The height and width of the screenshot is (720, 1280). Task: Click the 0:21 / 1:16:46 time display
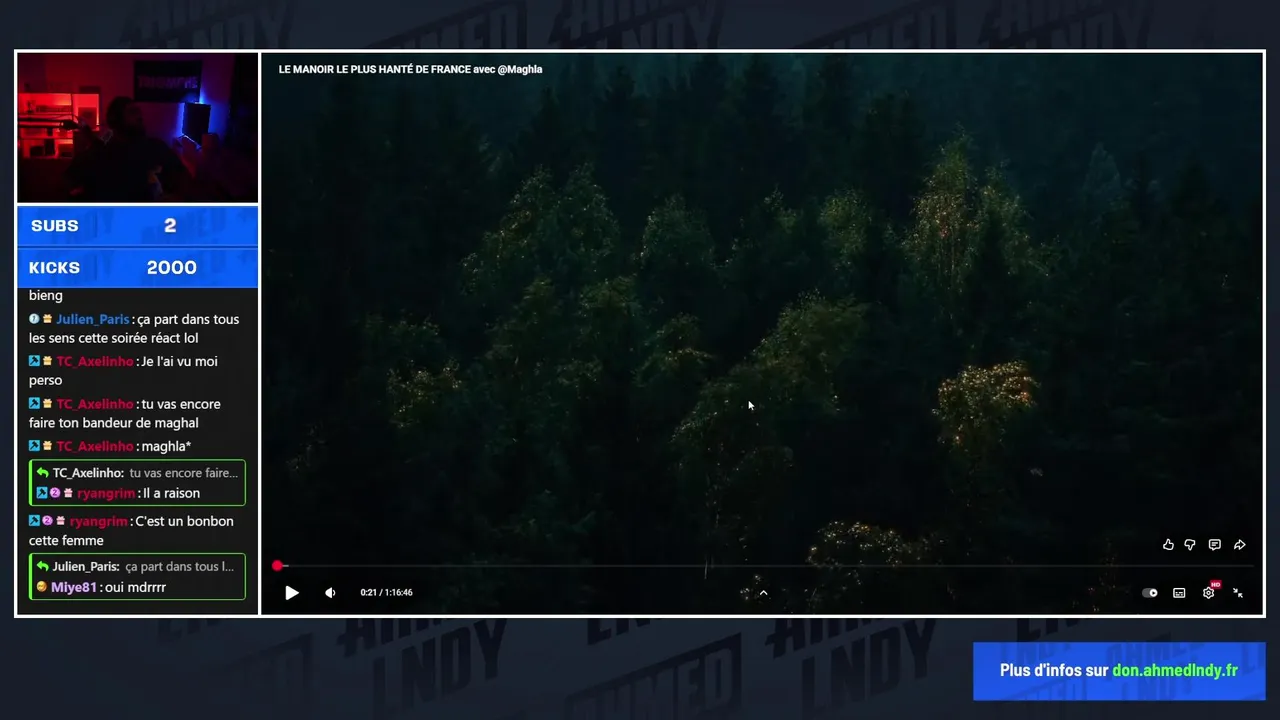point(387,593)
